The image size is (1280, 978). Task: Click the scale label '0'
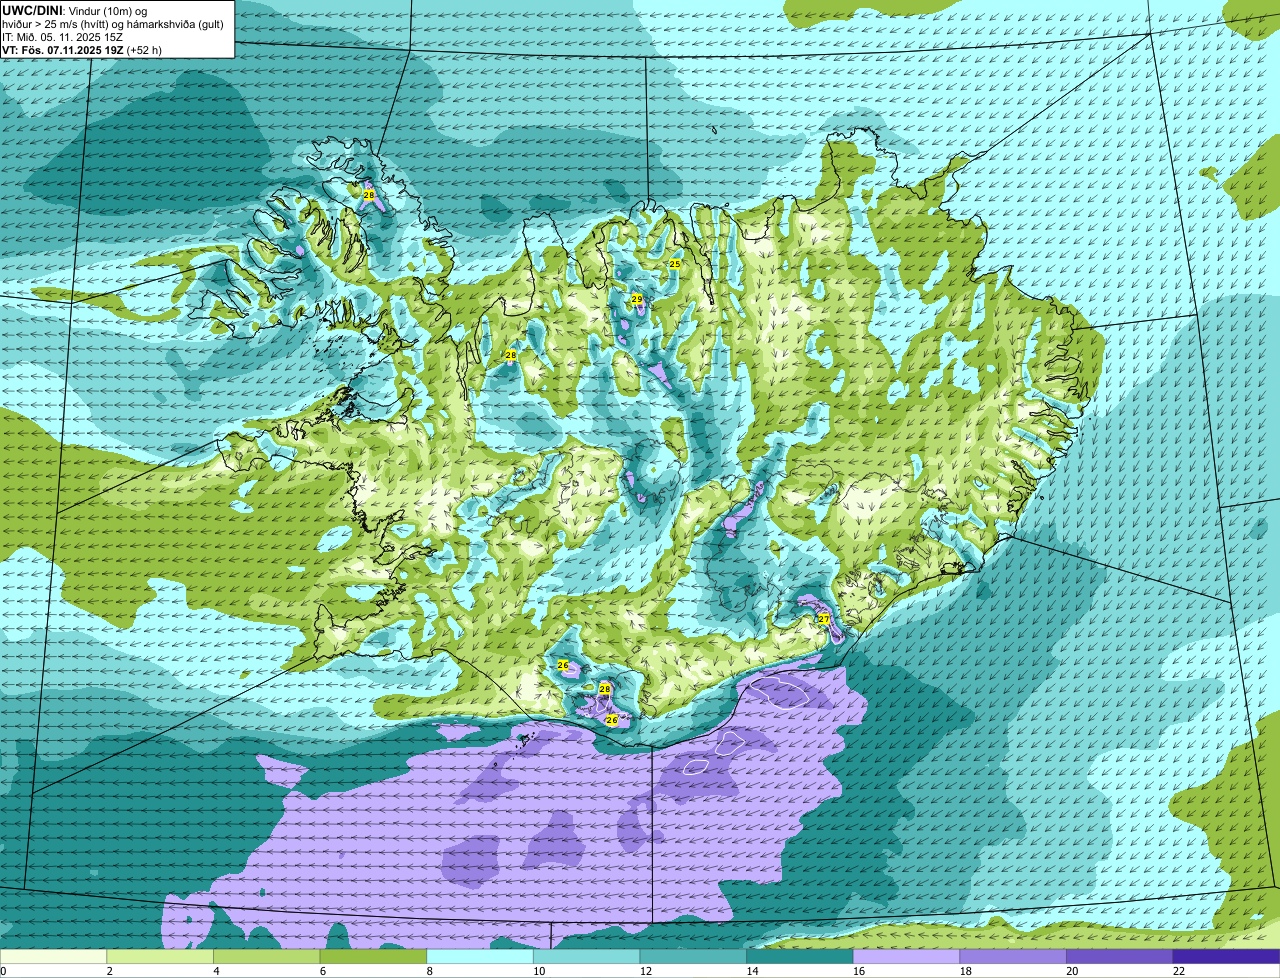point(3,971)
